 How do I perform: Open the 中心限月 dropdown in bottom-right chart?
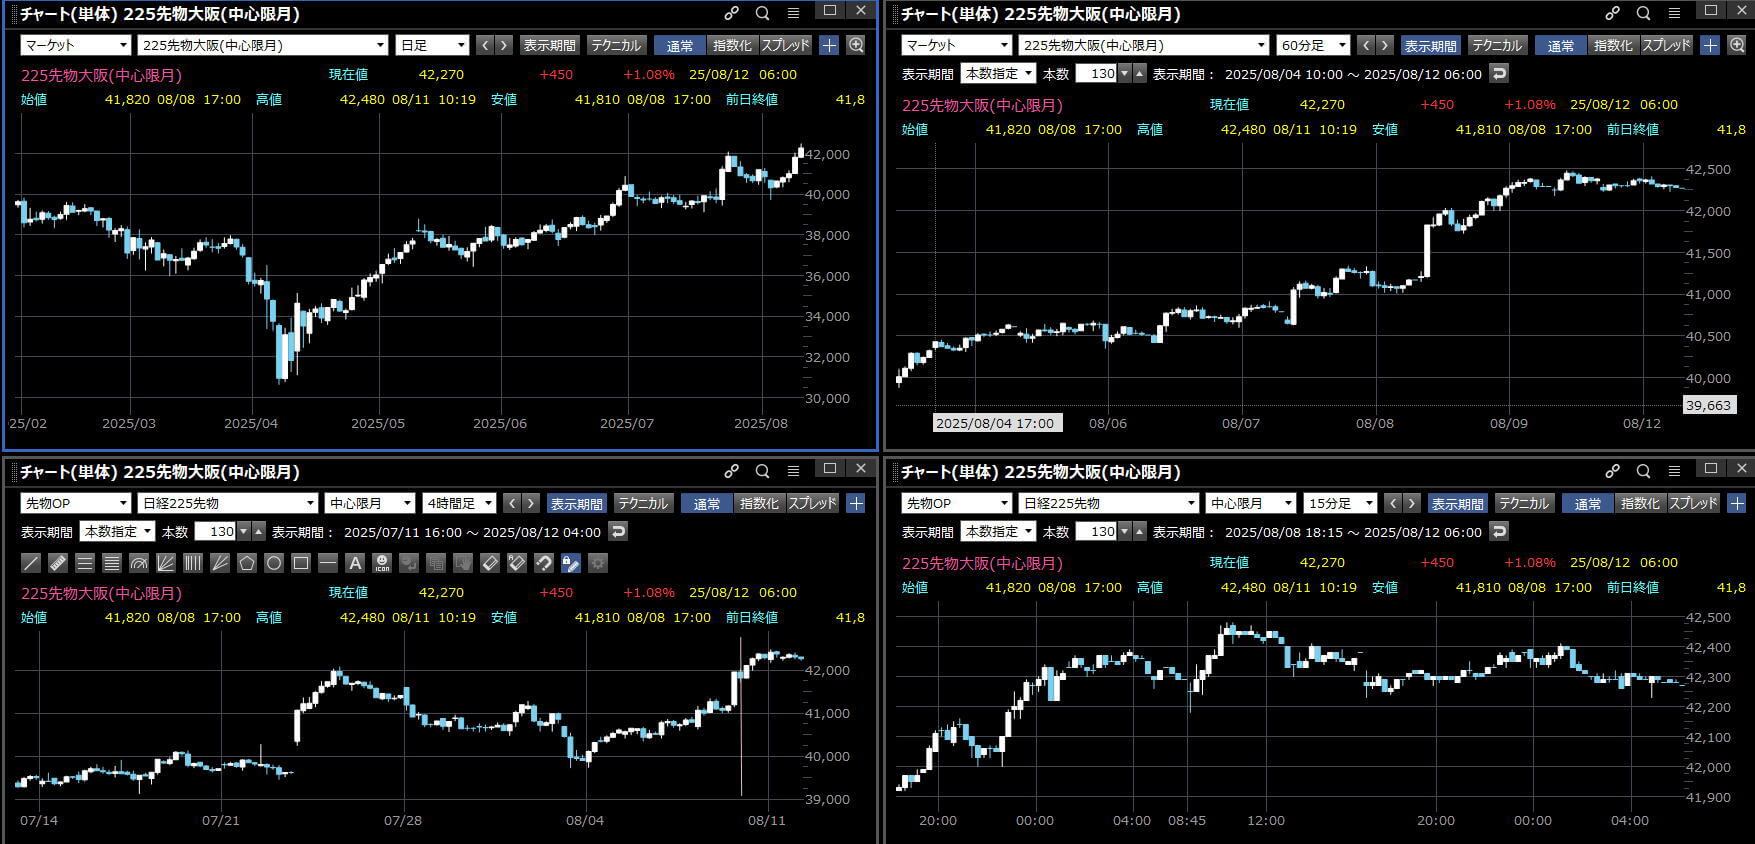(1250, 503)
